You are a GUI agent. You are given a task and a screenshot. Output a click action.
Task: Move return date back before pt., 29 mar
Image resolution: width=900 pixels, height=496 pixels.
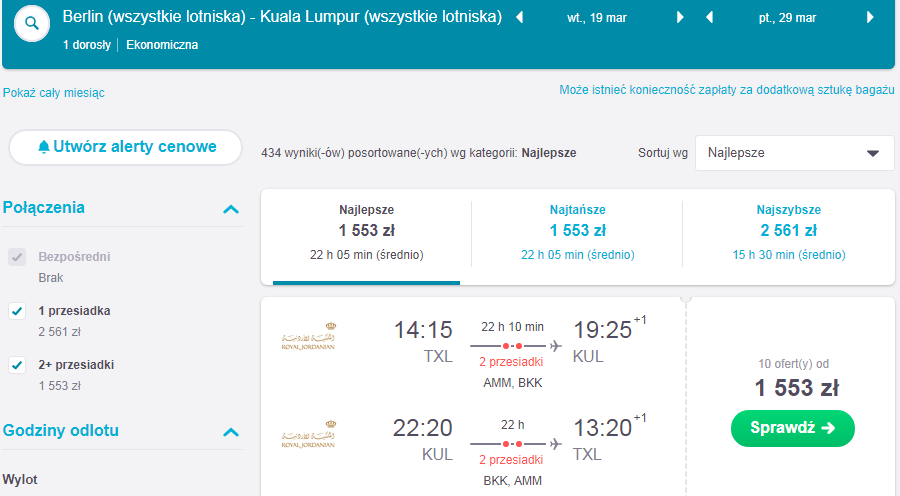click(710, 17)
